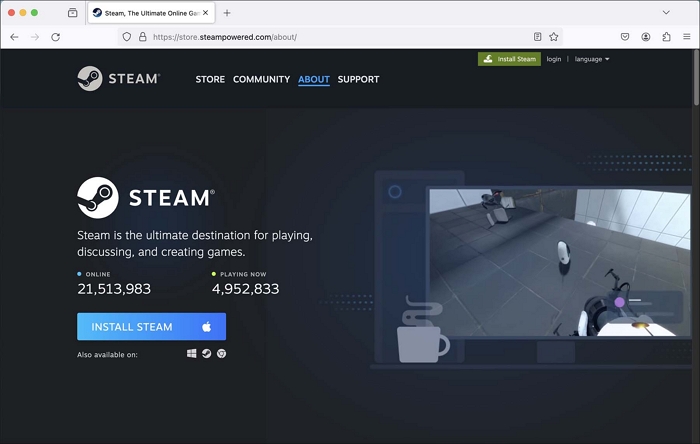This screenshot has height=444, width=700.
Task: Click the PLAYING NOW count 4,952,833
Action: click(x=246, y=289)
